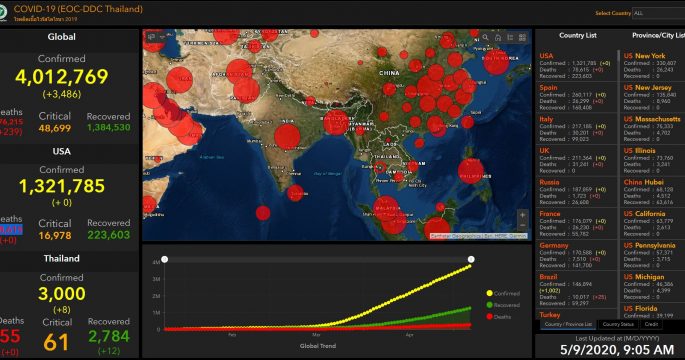Click the Global Trend chart title
This screenshot has height=360, width=685.
click(x=318, y=346)
